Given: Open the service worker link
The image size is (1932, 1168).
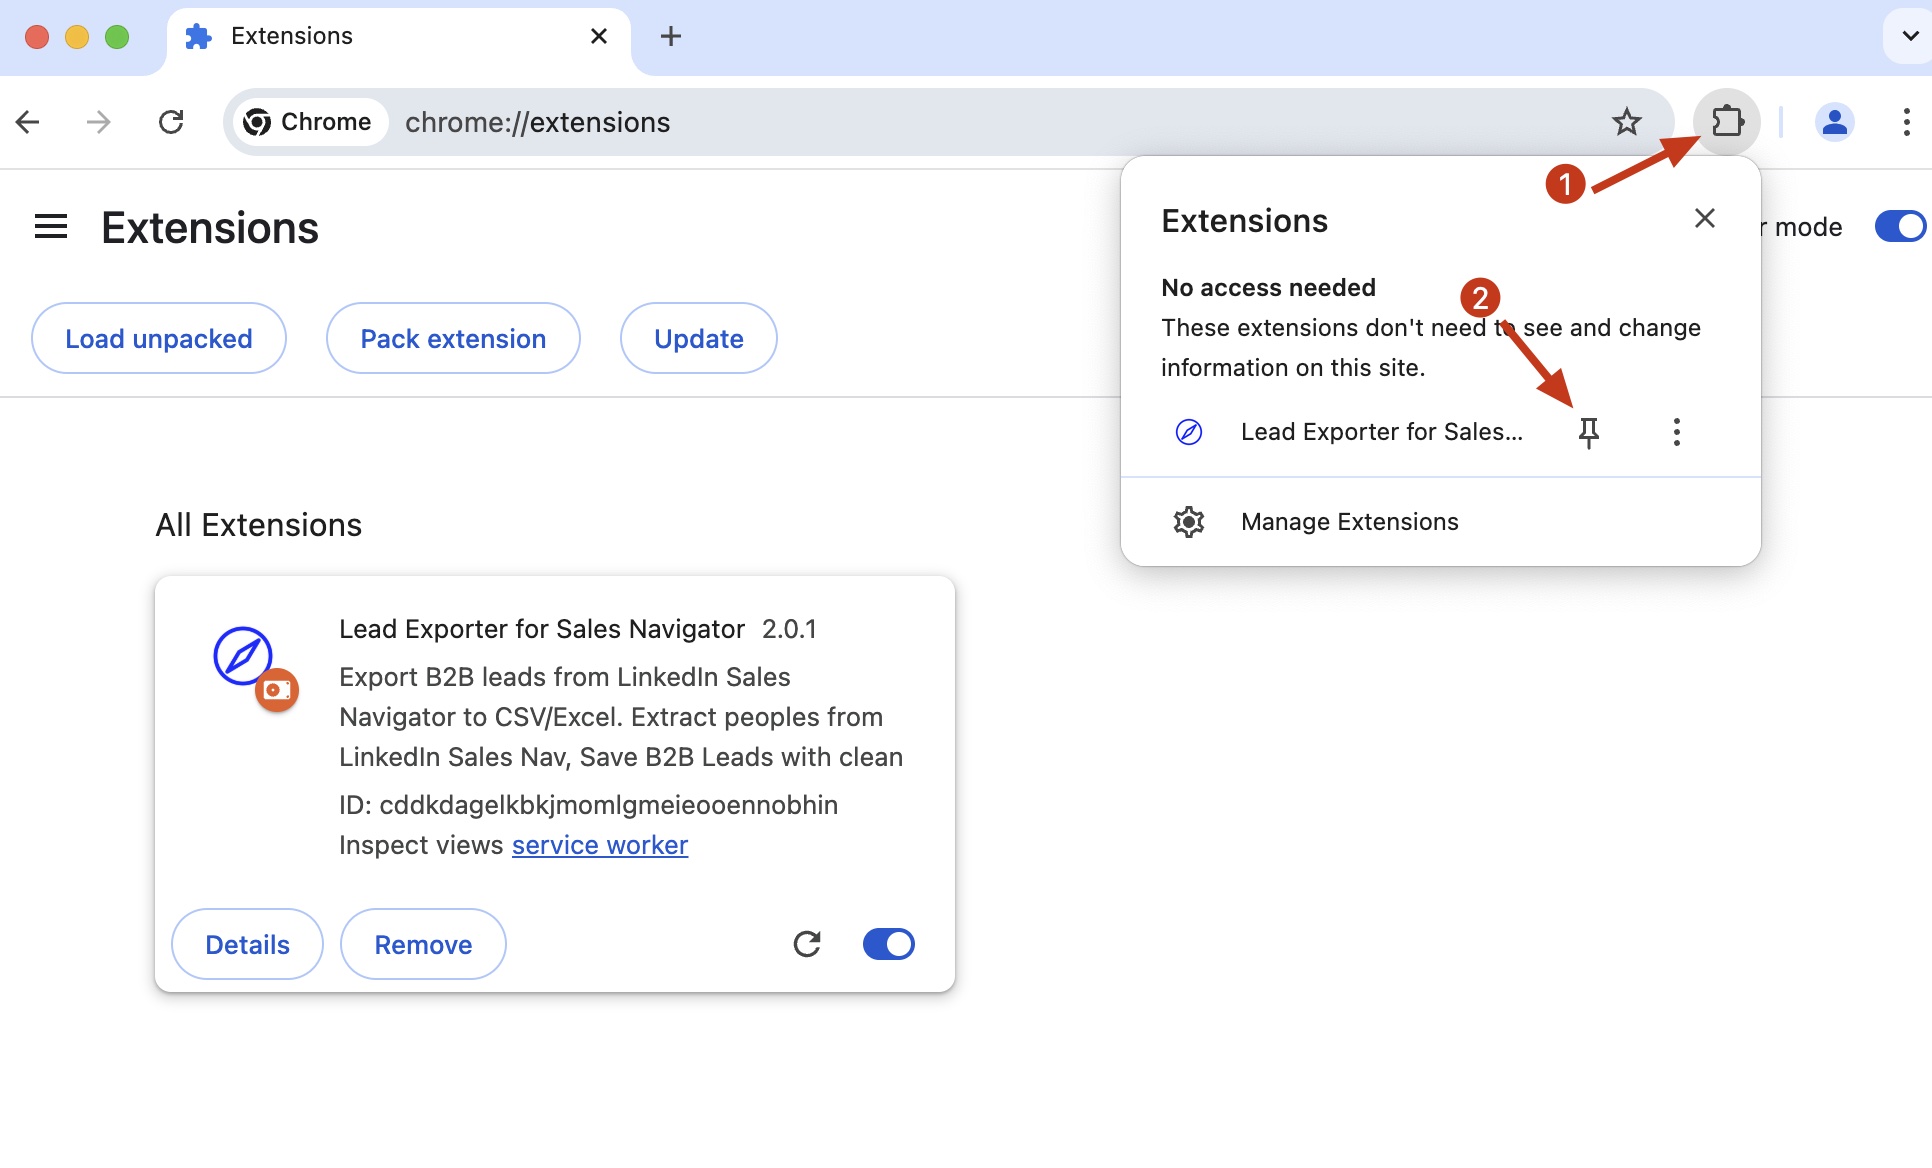Looking at the screenshot, I should click(599, 844).
